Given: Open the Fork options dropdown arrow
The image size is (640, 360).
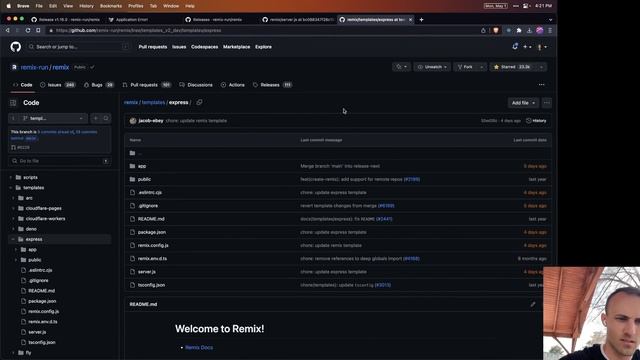Looking at the screenshot, I should point(482,67).
